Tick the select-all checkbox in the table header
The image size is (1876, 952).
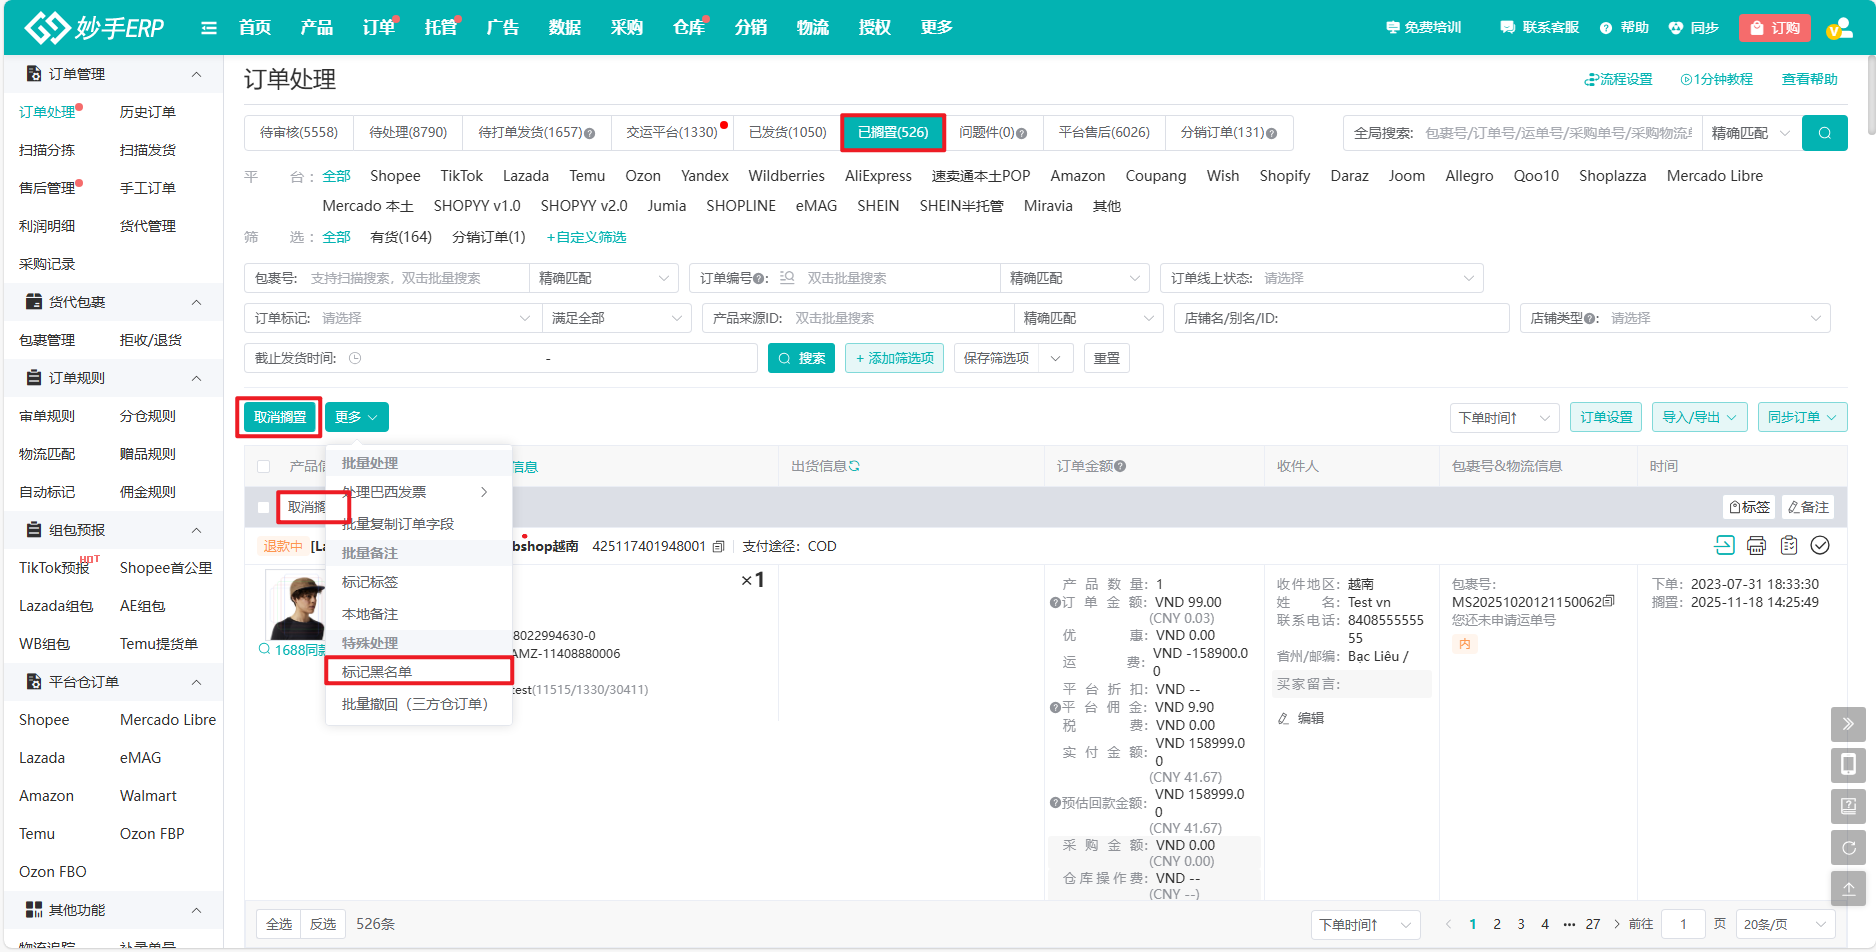pyautogui.click(x=264, y=467)
